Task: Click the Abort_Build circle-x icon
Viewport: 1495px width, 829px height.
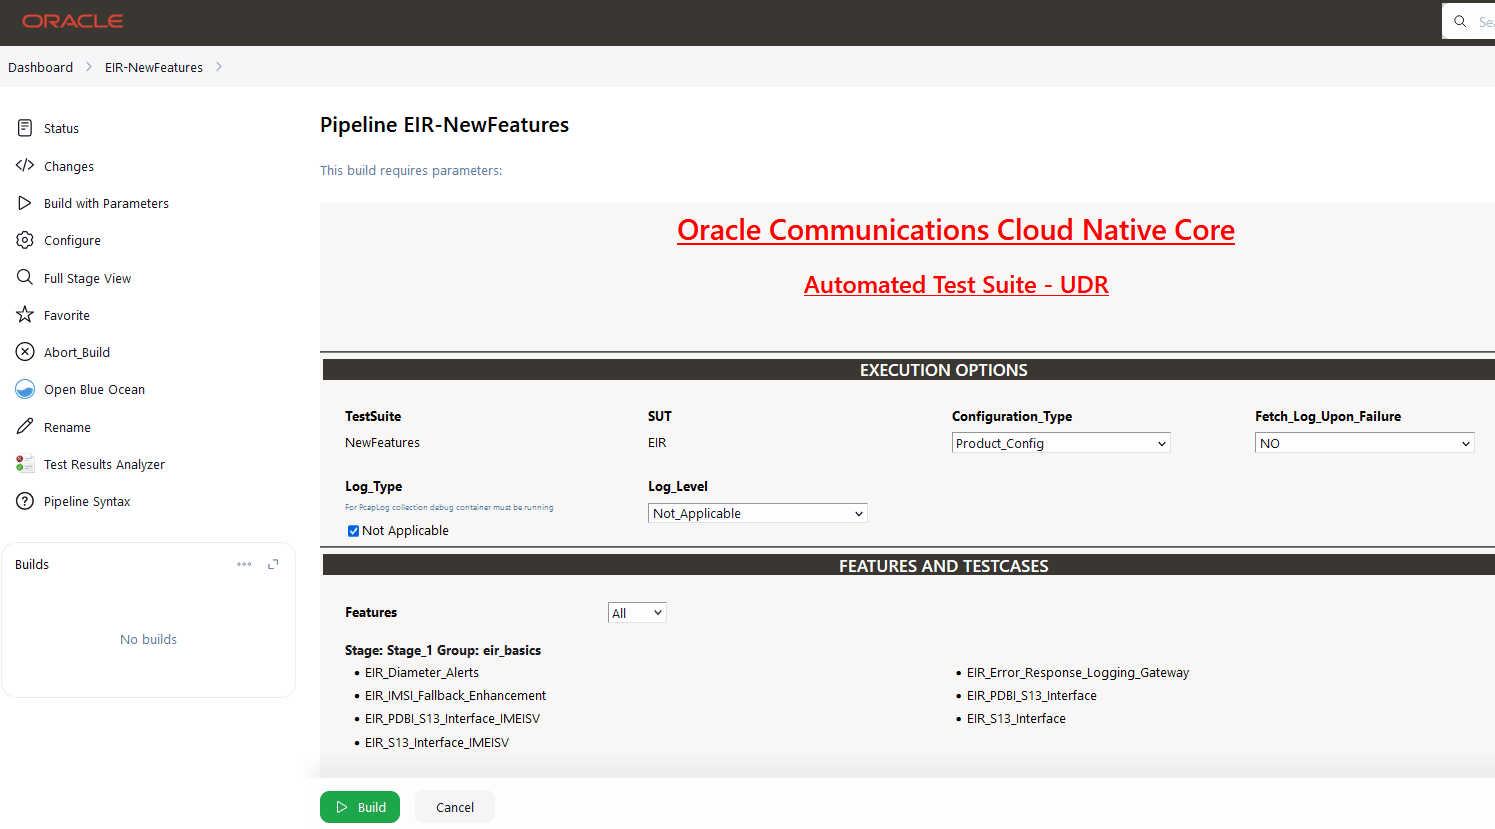Action: click(25, 352)
